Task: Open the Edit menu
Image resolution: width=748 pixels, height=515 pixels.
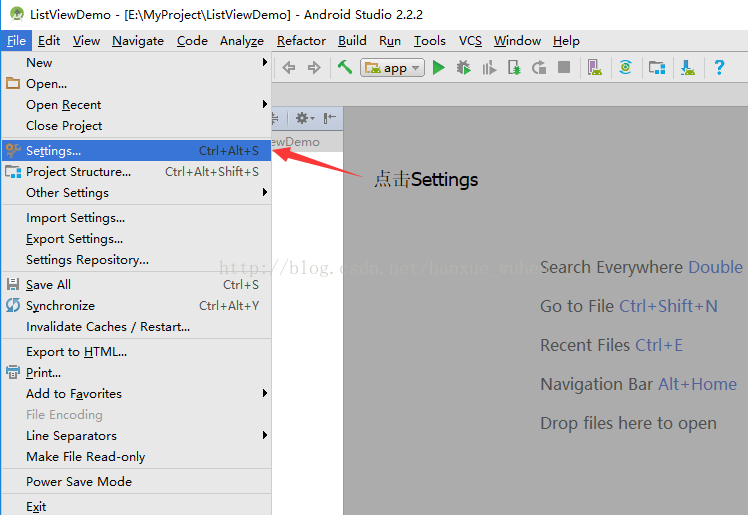Action: pyautogui.click(x=49, y=41)
